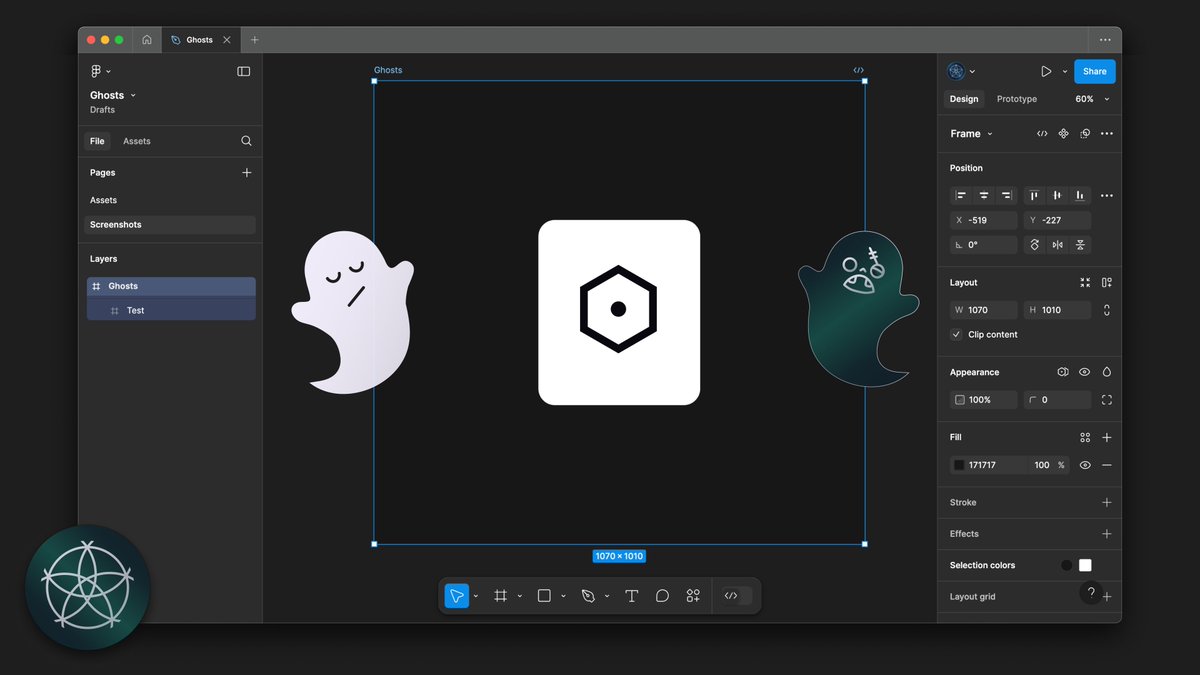Click the rotation angle field

point(984,245)
